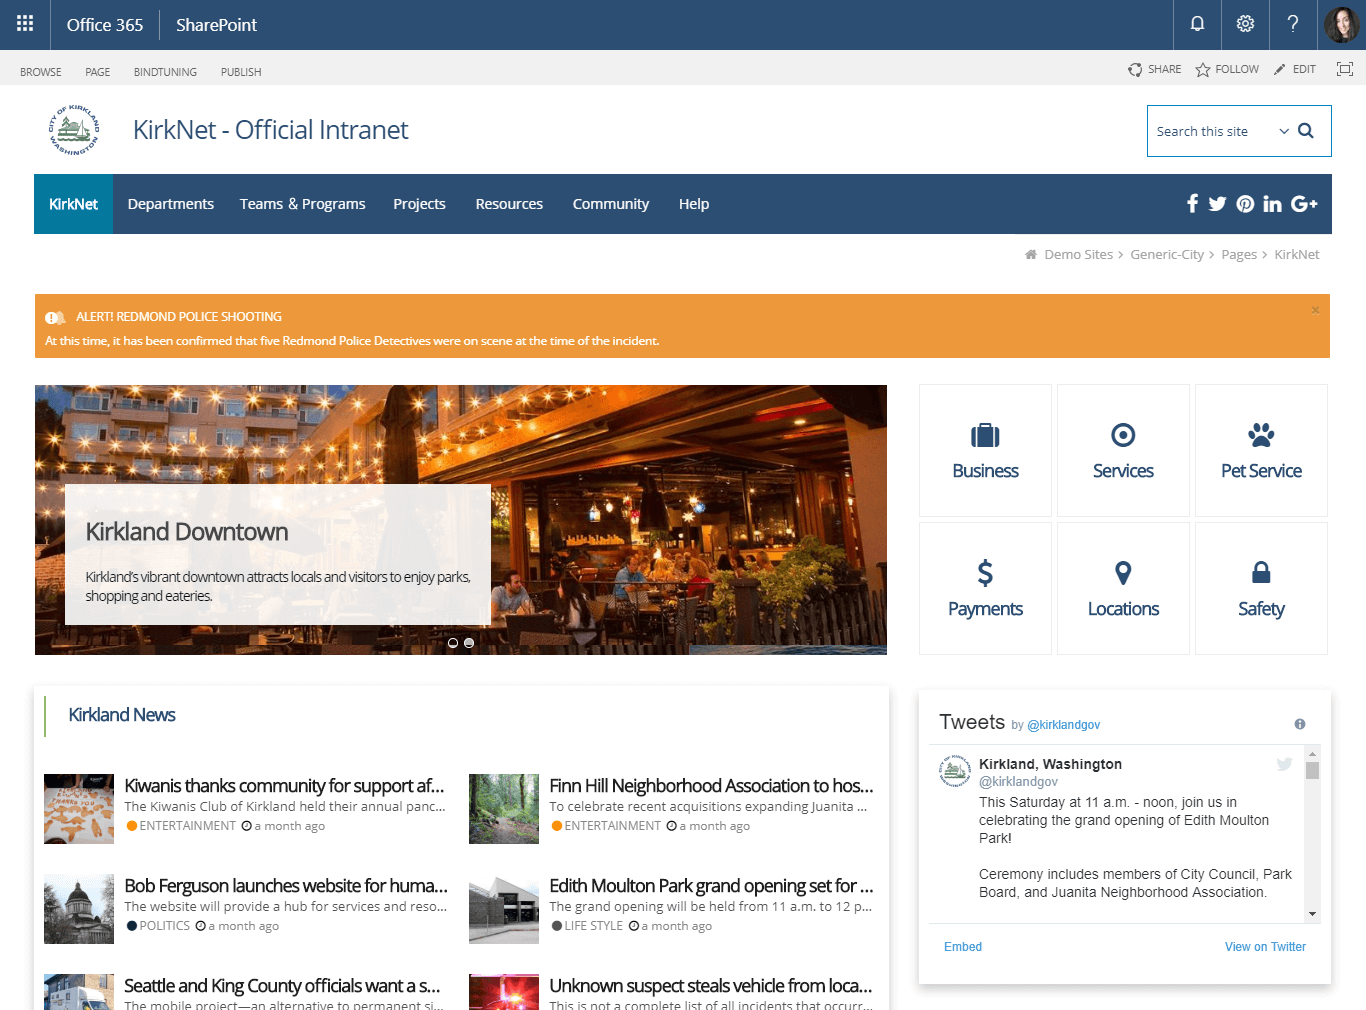Click the search magnifier icon
This screenshot has width=1366, height=1010.
(x=1306, y=131)
